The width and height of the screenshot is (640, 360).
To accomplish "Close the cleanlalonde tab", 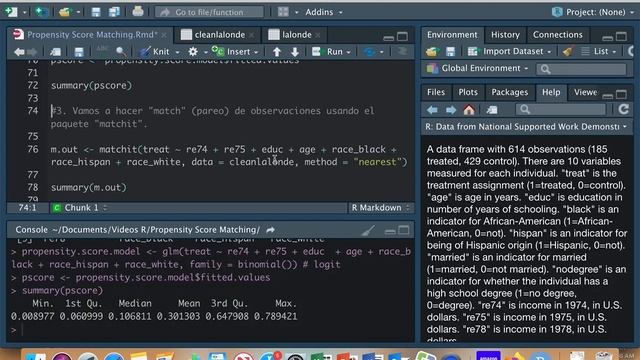I will click(252, 36).
